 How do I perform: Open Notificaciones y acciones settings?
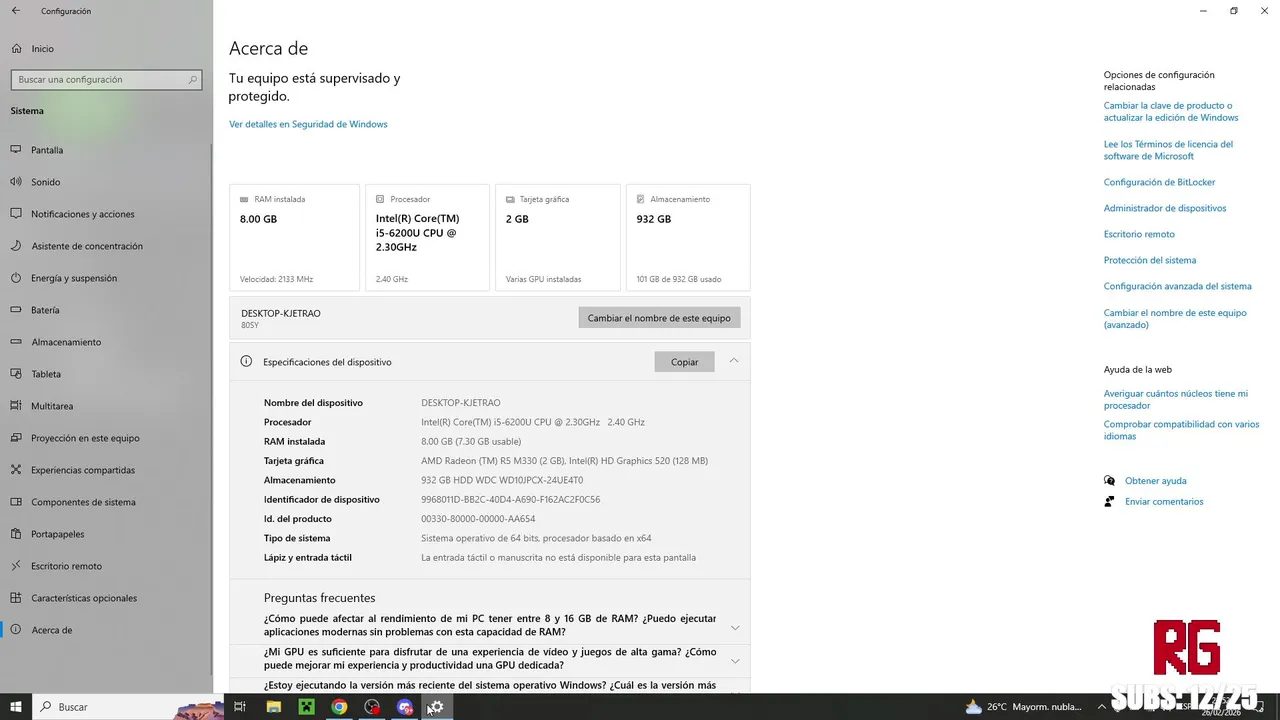(82, 214)
